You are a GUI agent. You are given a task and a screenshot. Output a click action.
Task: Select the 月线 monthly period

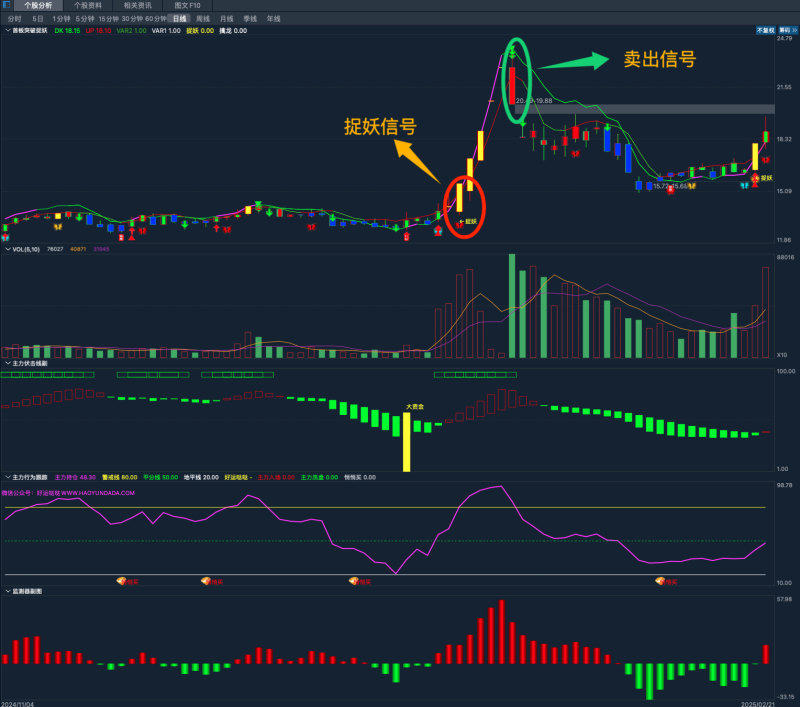(226, 19)
